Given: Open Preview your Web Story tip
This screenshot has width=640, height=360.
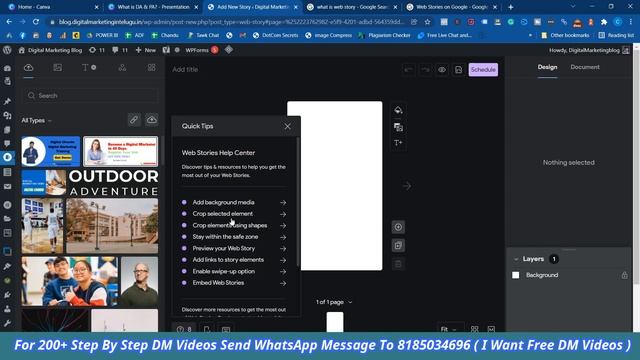Looking at the screenshot, I should pos(234,248).
